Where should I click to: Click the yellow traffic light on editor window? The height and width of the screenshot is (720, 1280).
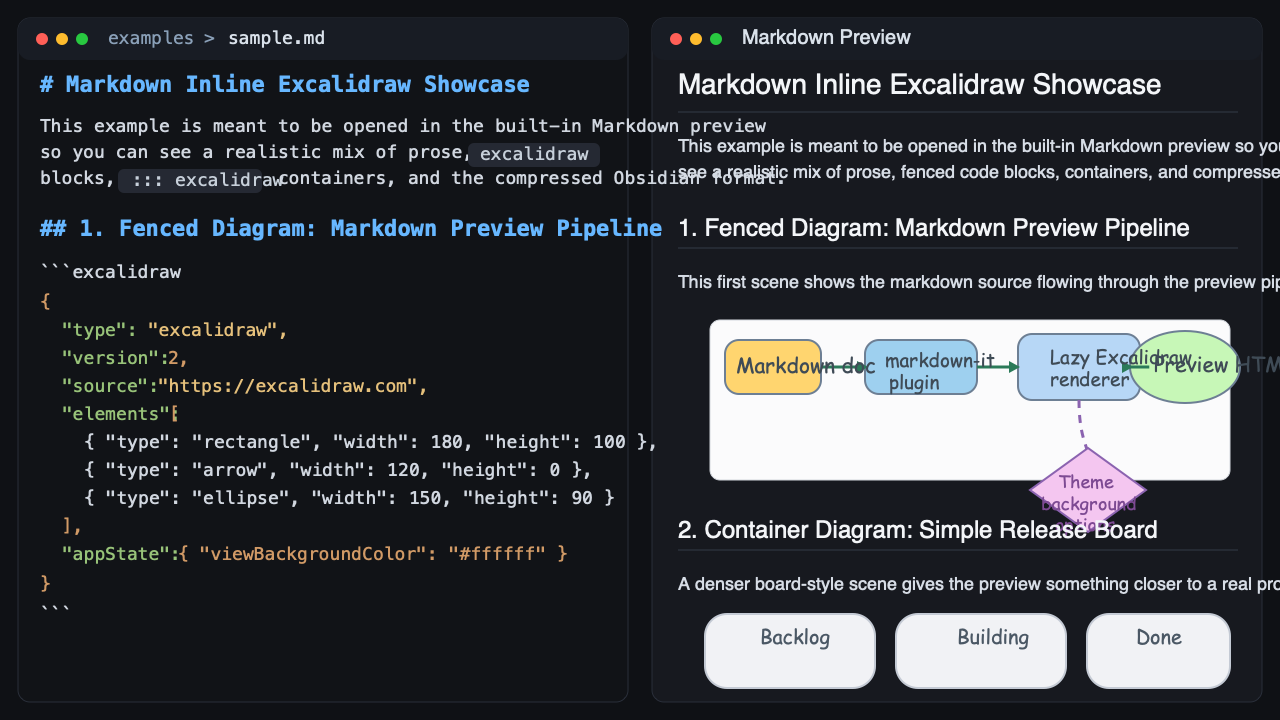click(x=61, y=38)
